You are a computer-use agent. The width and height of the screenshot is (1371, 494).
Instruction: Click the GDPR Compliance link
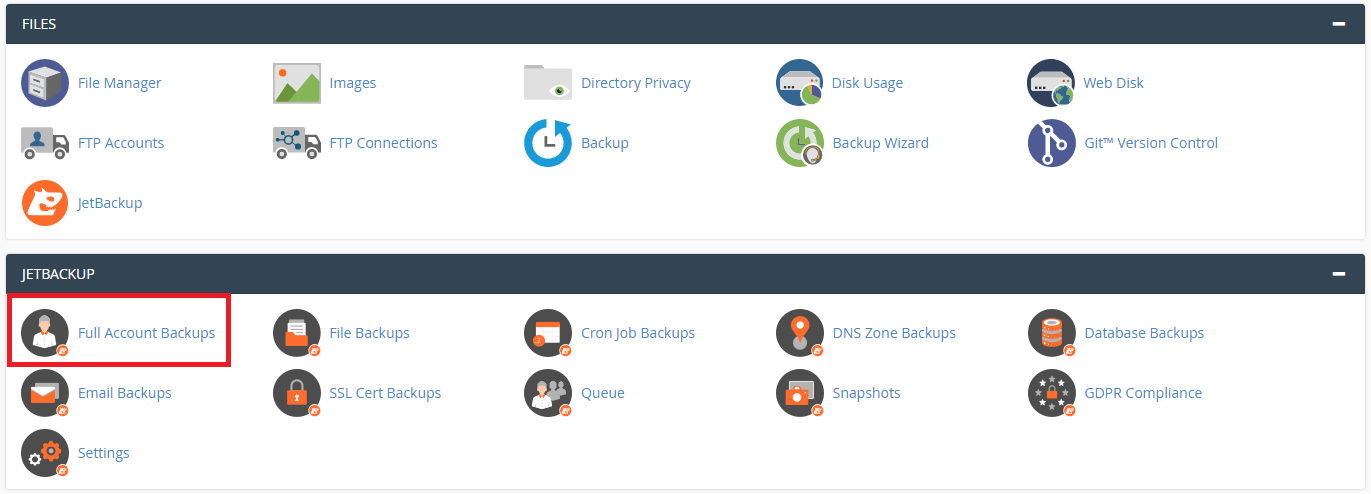pos(1143,393)
